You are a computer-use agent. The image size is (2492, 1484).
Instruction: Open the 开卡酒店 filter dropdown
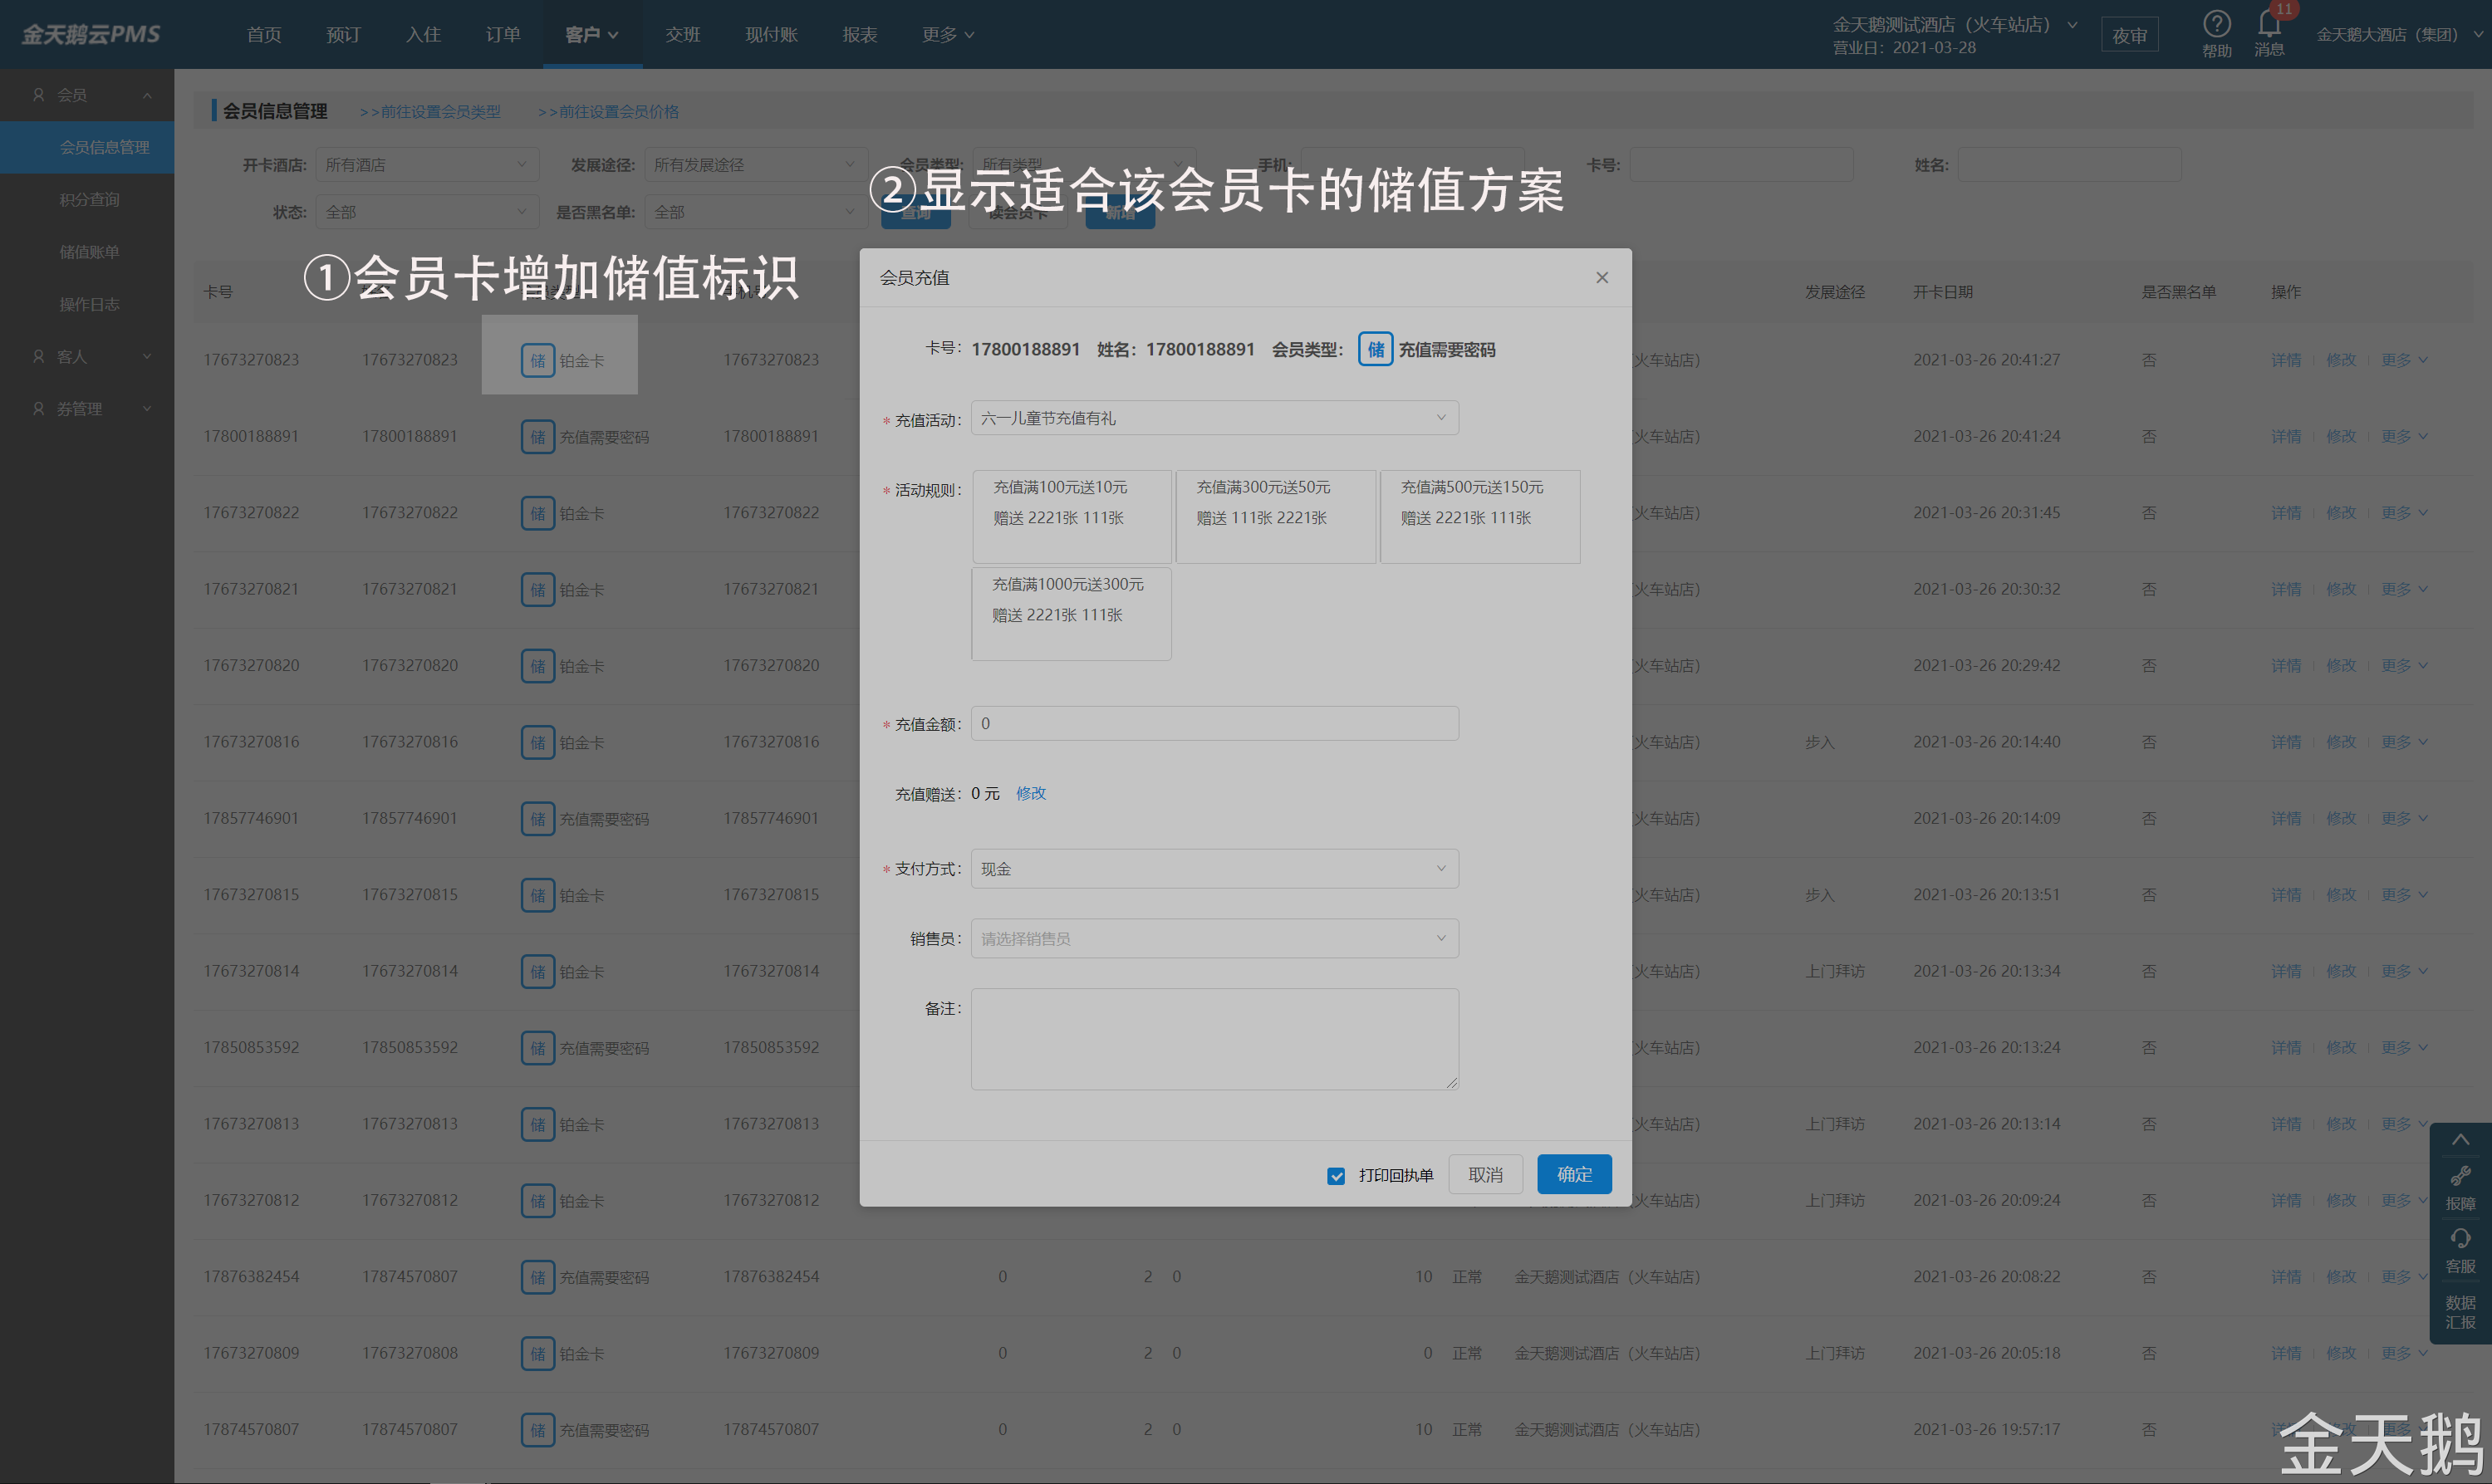pyautogui.click(x=427, y=165)
